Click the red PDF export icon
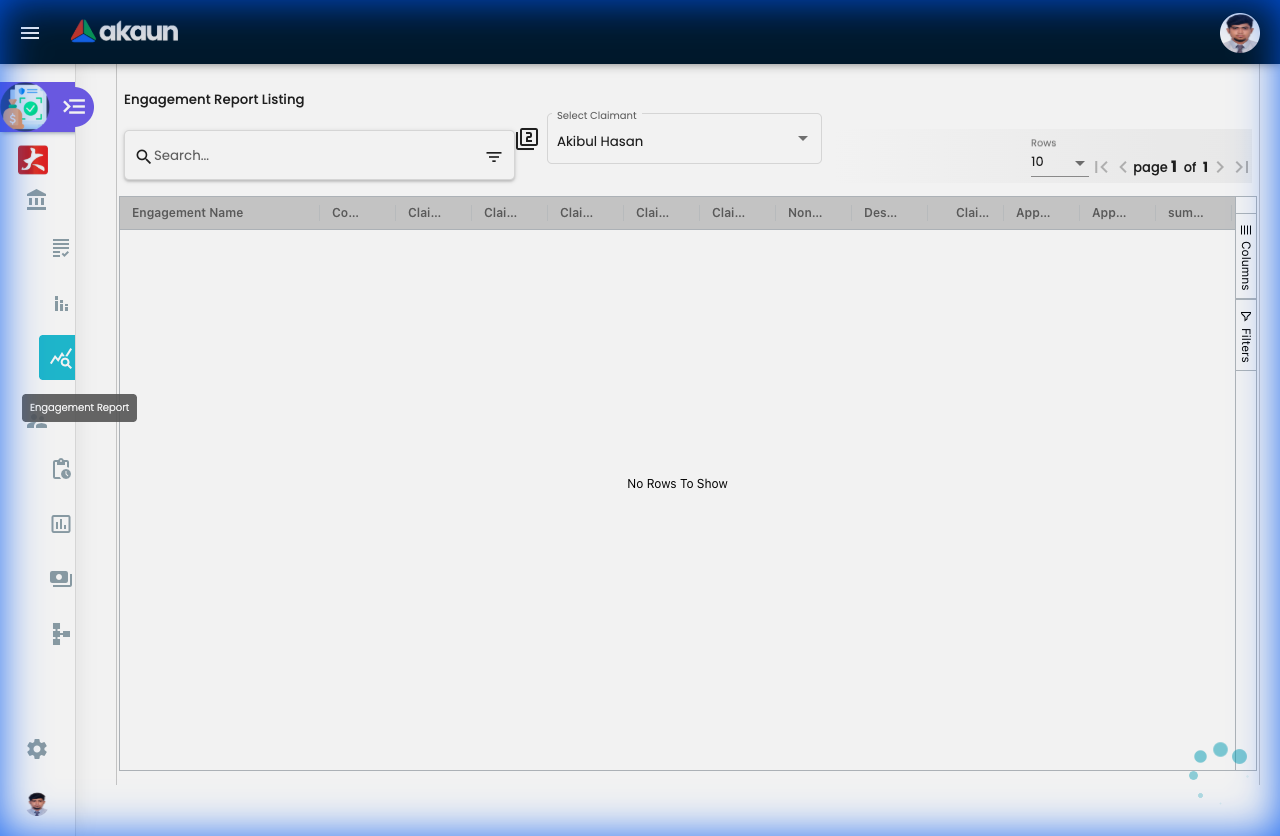 (32, 159)
